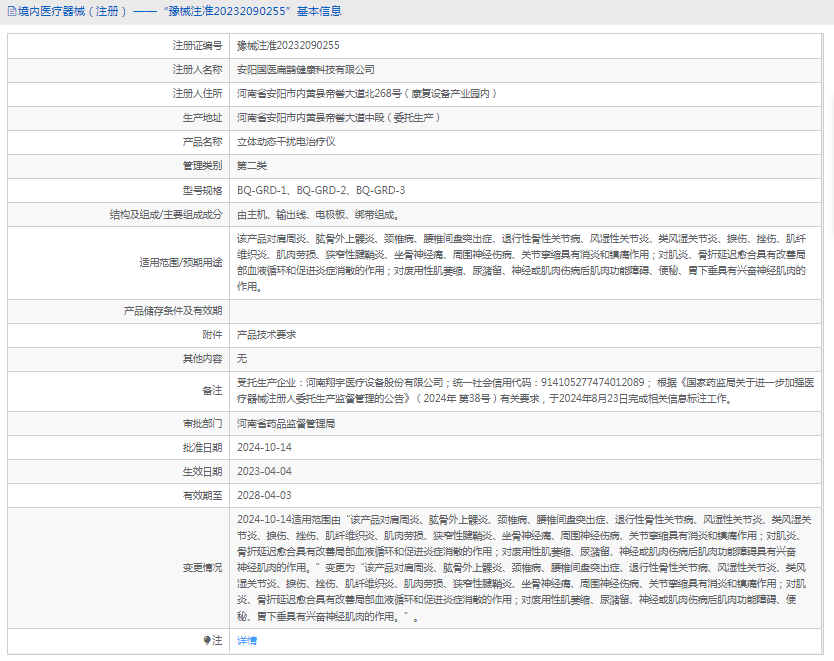Screen dimensions: 834x661
Task: Select management class value 第二类
Action: (252, 166)
